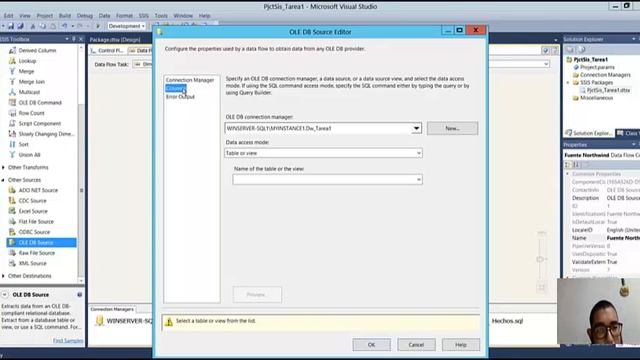Click the Help button
Screen dimensions: 640x360
point(460,345)
